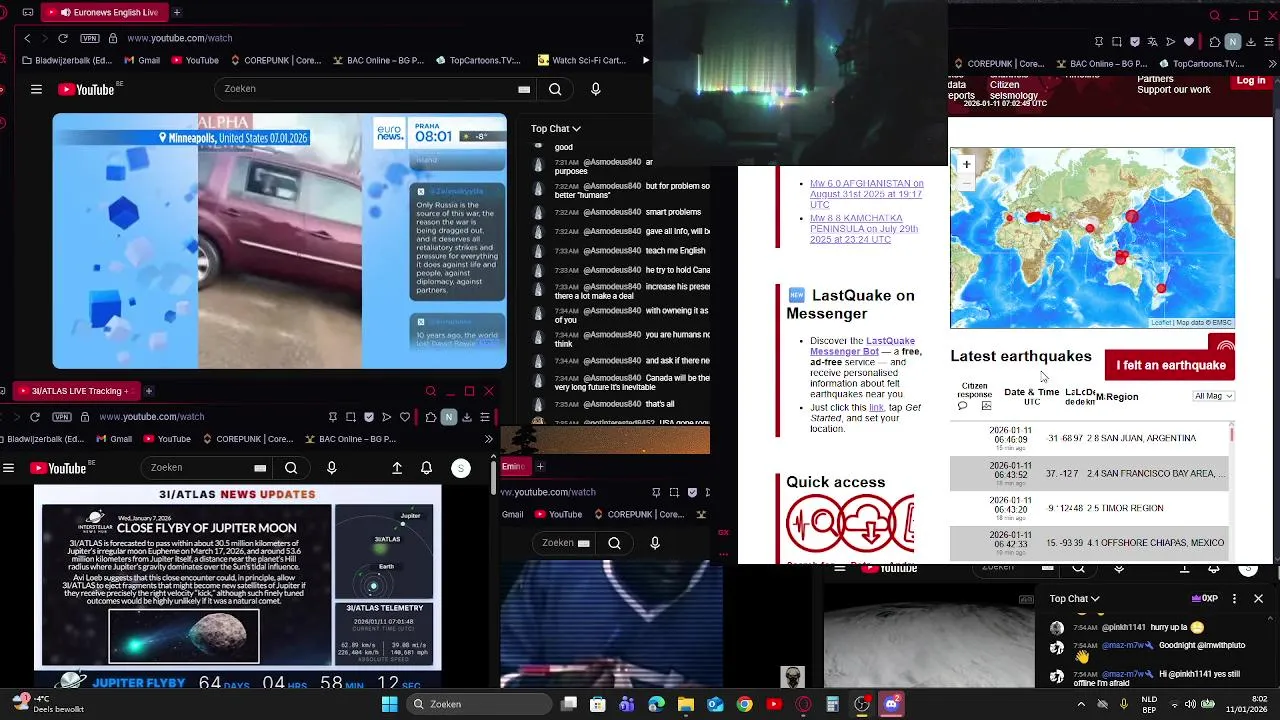Show hidden bookmarks in 3I/ATLAS bookmark bar

489,439
